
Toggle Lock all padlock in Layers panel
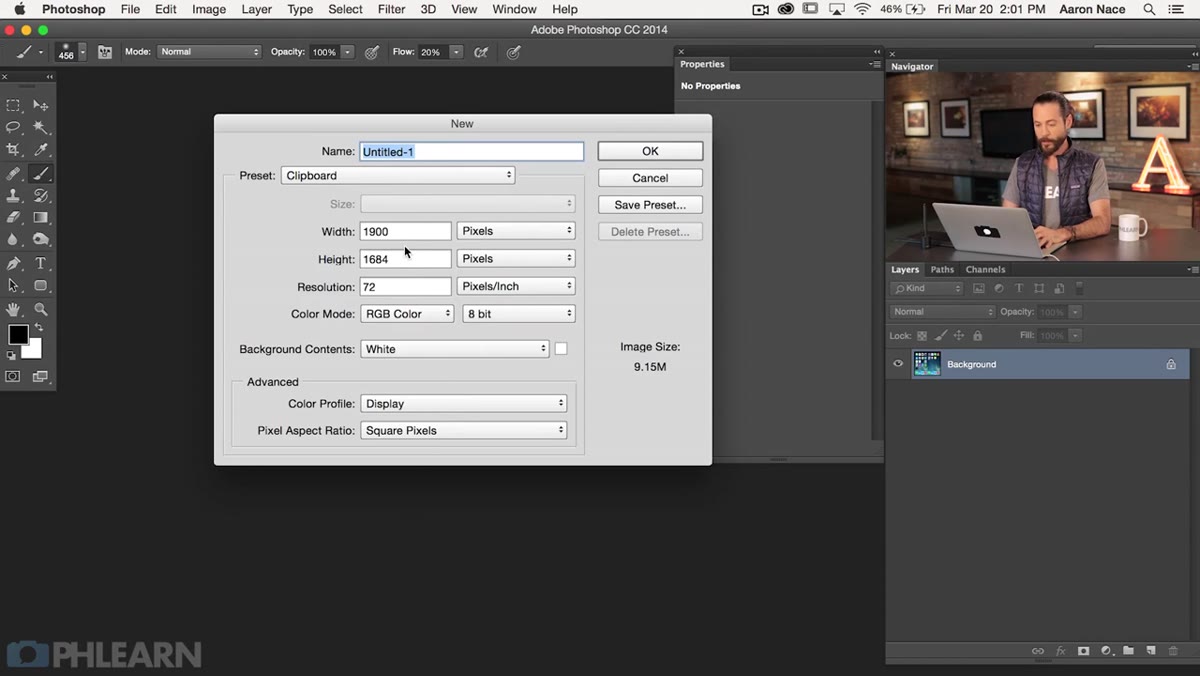978,336
